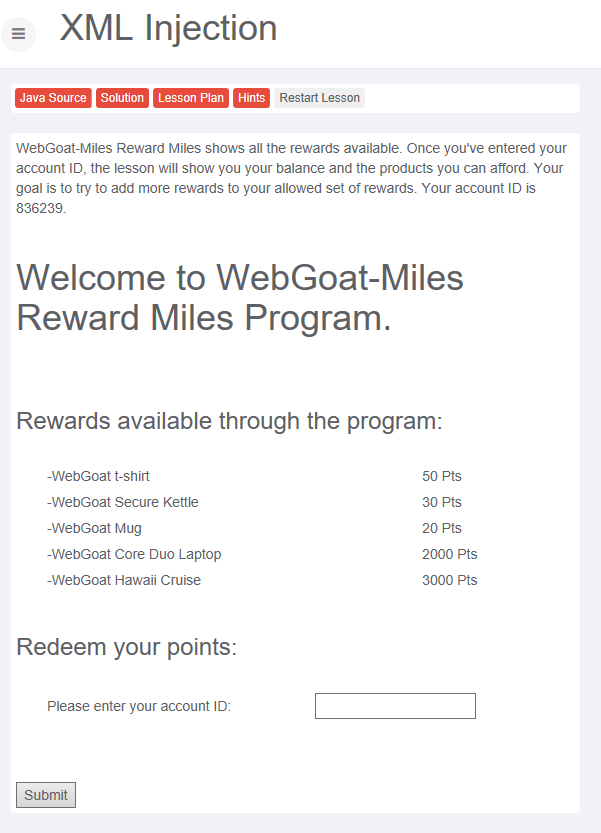Show the Hints

252,98
